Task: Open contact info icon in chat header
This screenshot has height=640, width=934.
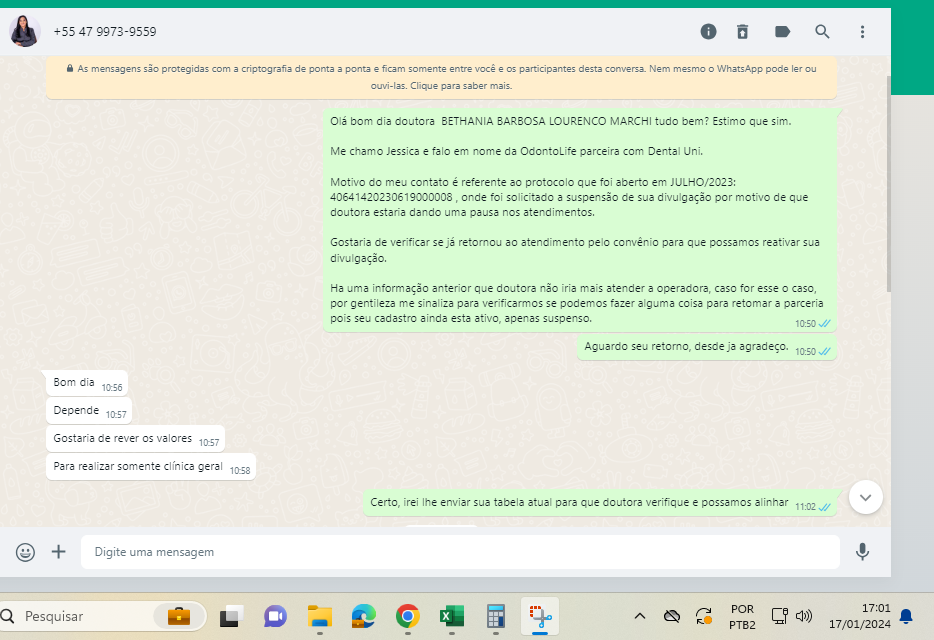Action: tap(708, 32)
